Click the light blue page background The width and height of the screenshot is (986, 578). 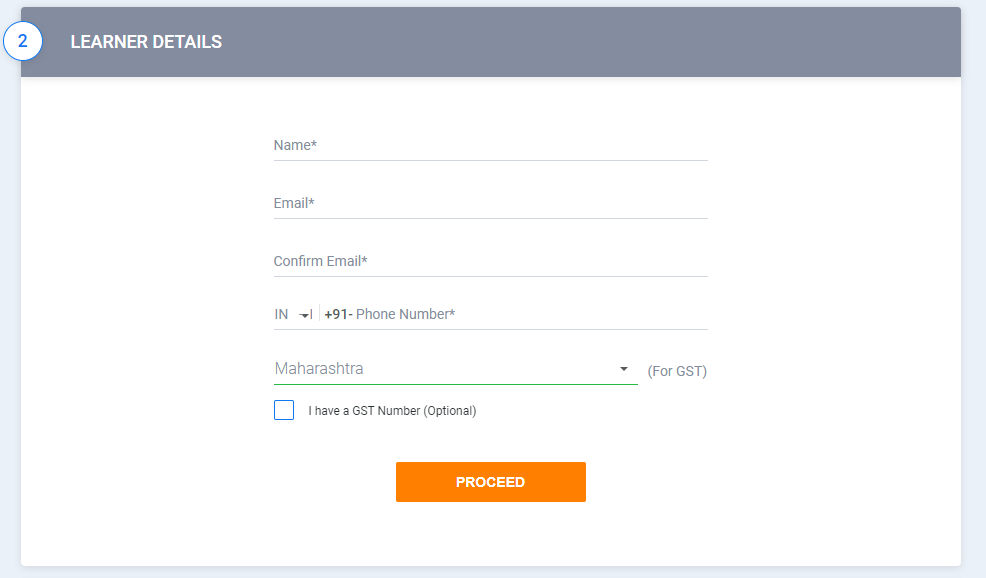click(x=974, y=300)
